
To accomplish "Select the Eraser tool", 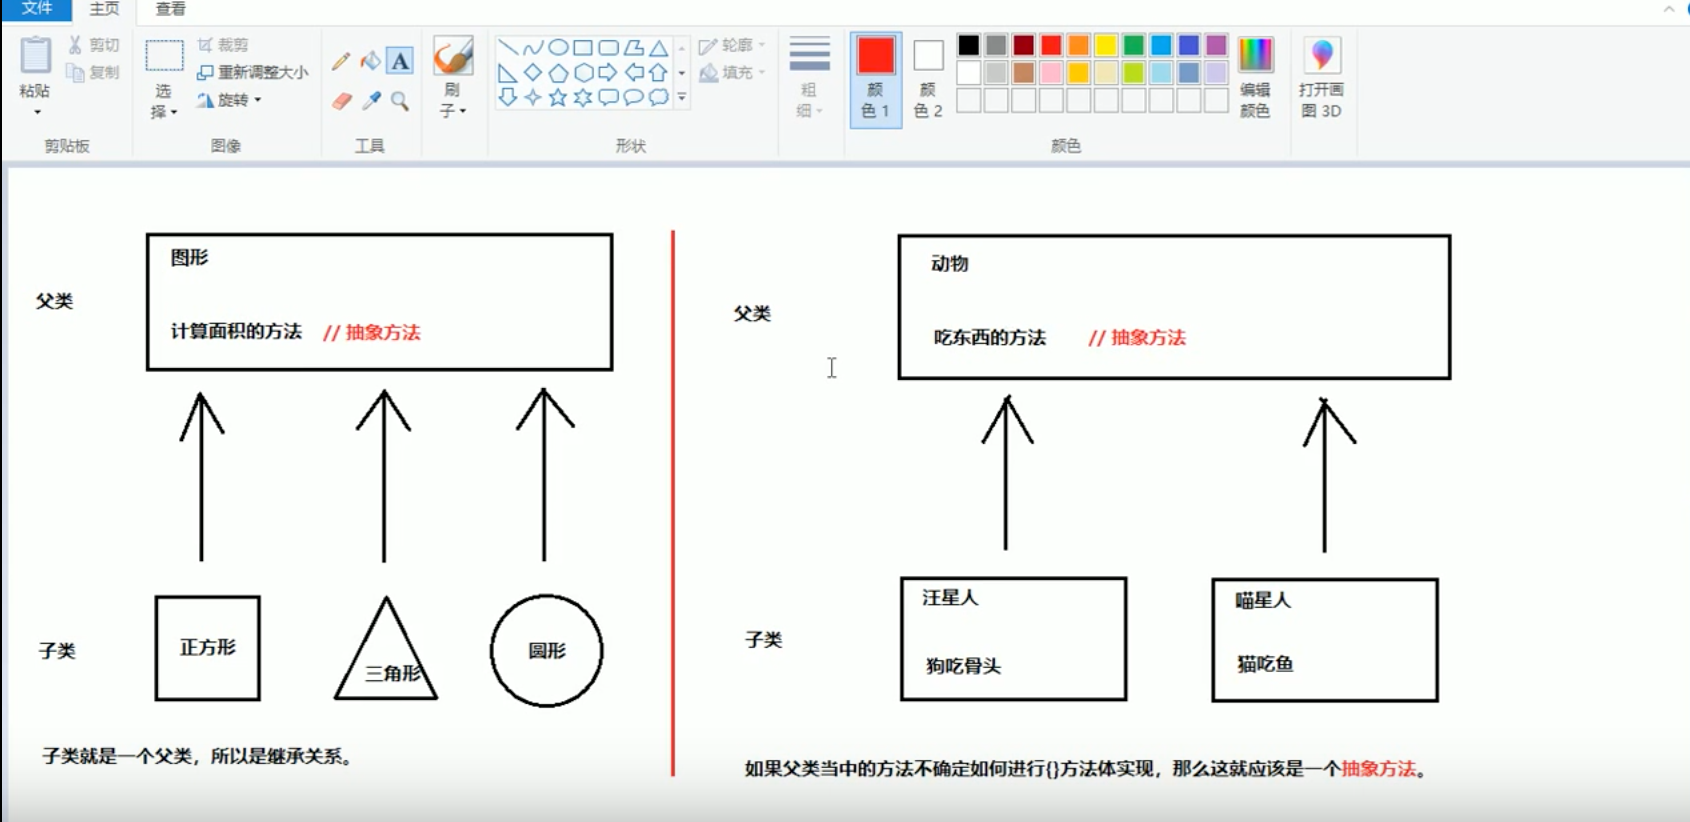I will 341,101.
